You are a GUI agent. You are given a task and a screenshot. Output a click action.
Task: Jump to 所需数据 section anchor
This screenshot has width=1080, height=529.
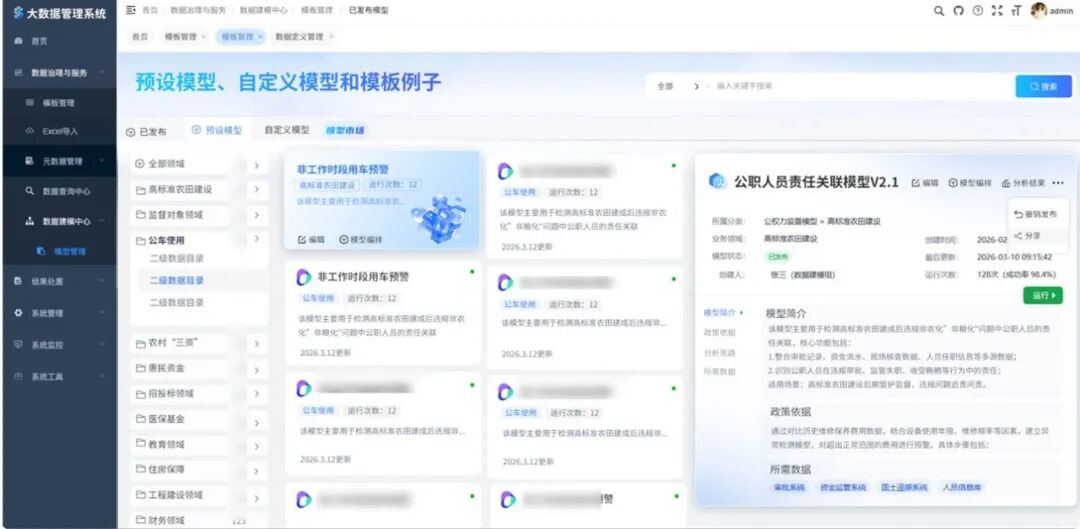pyautogui.click(x=719, y=372)
